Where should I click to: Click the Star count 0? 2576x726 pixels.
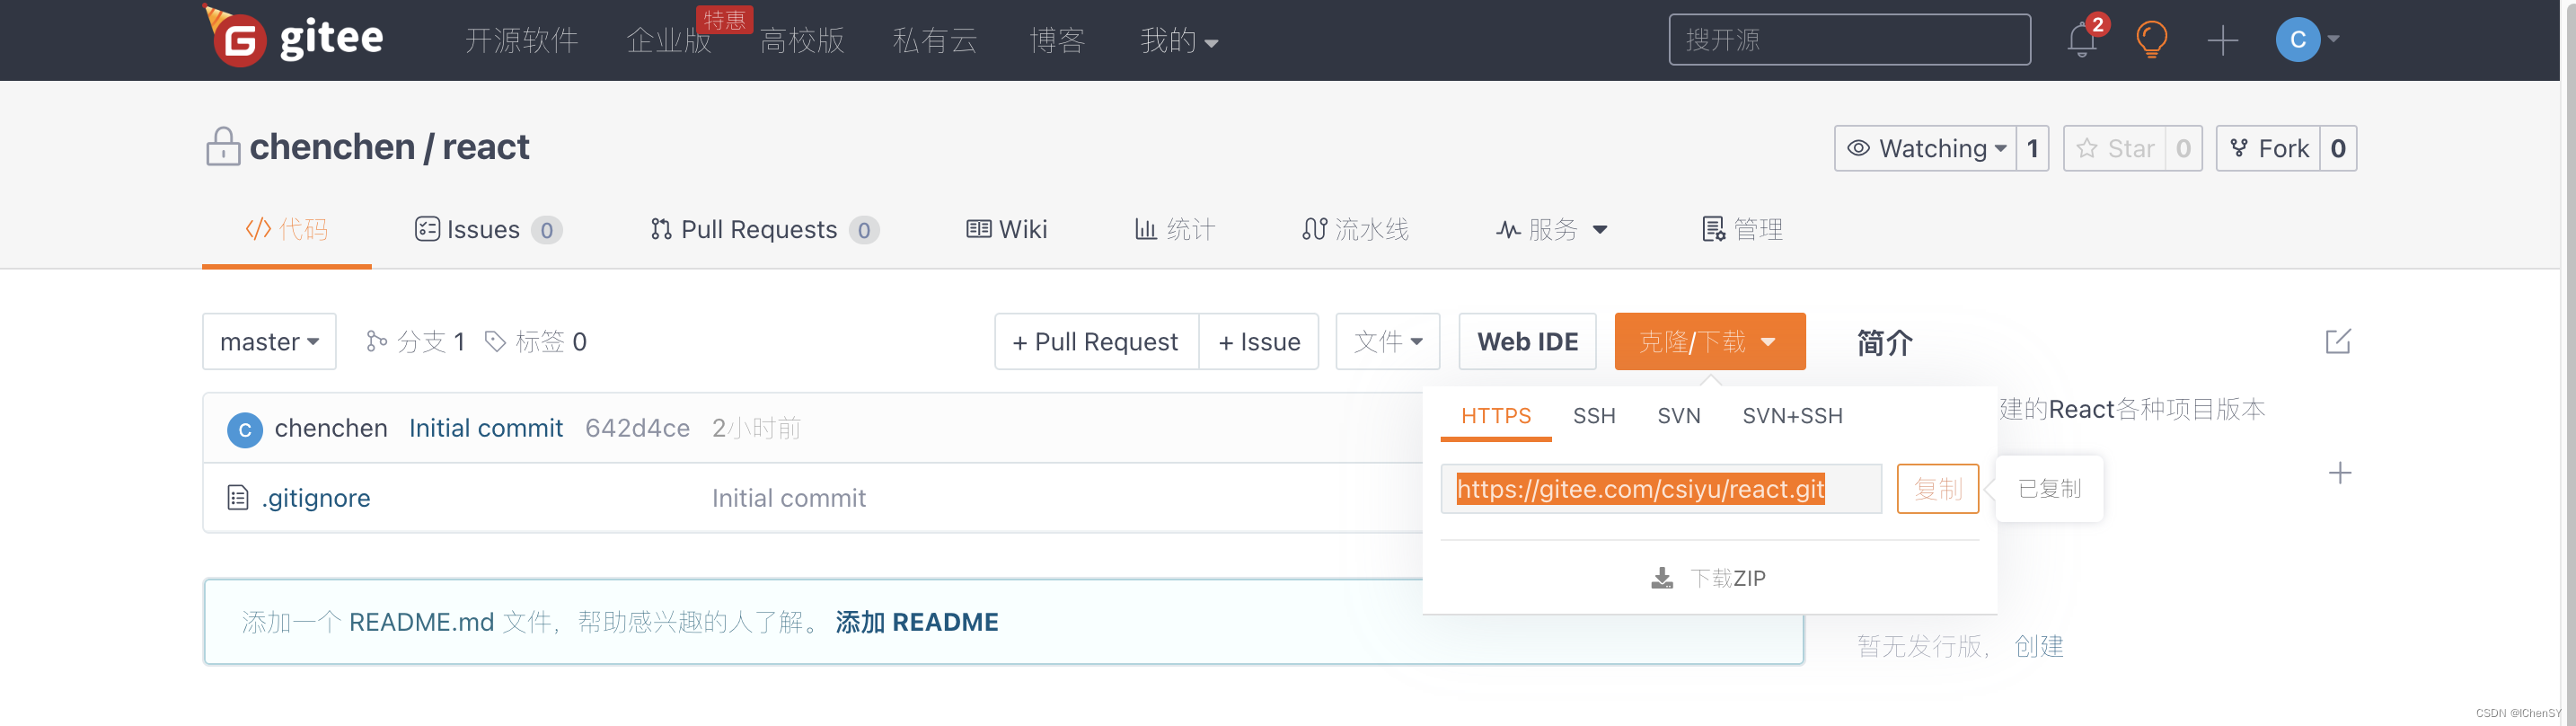(x=2184, y=148)
